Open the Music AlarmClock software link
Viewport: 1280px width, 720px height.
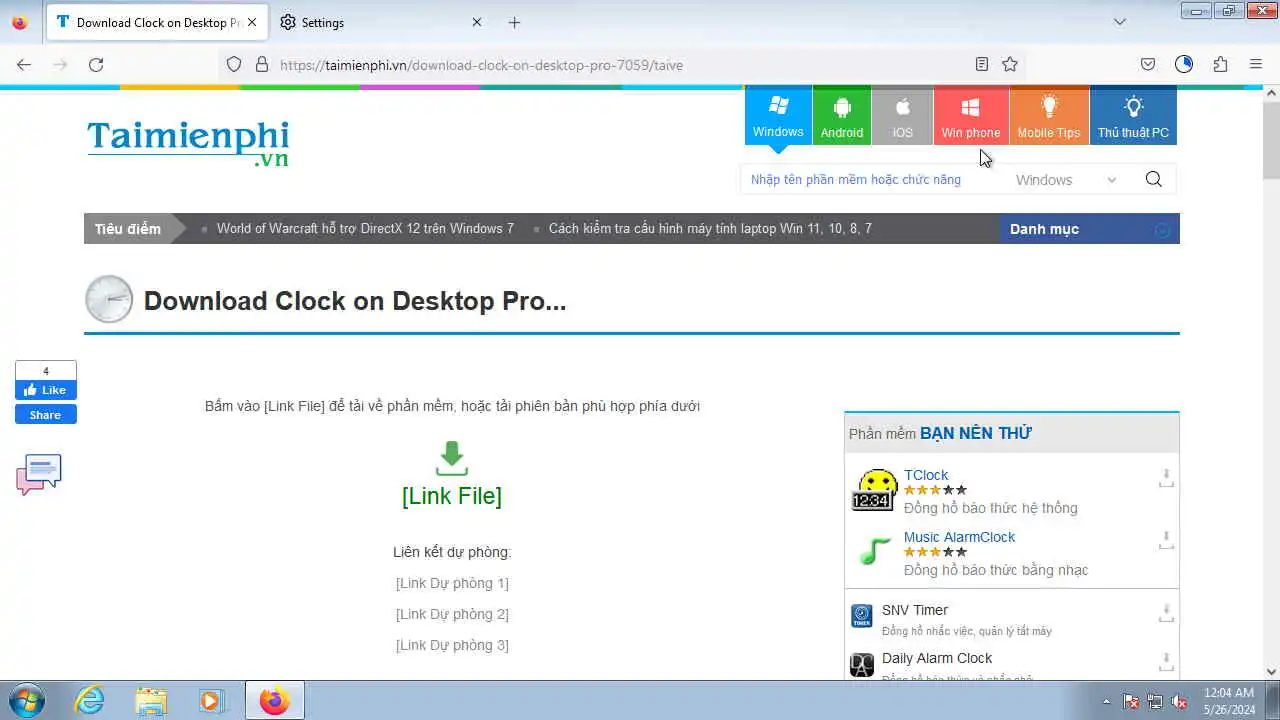pyautogui.click(x=959, y=537)
